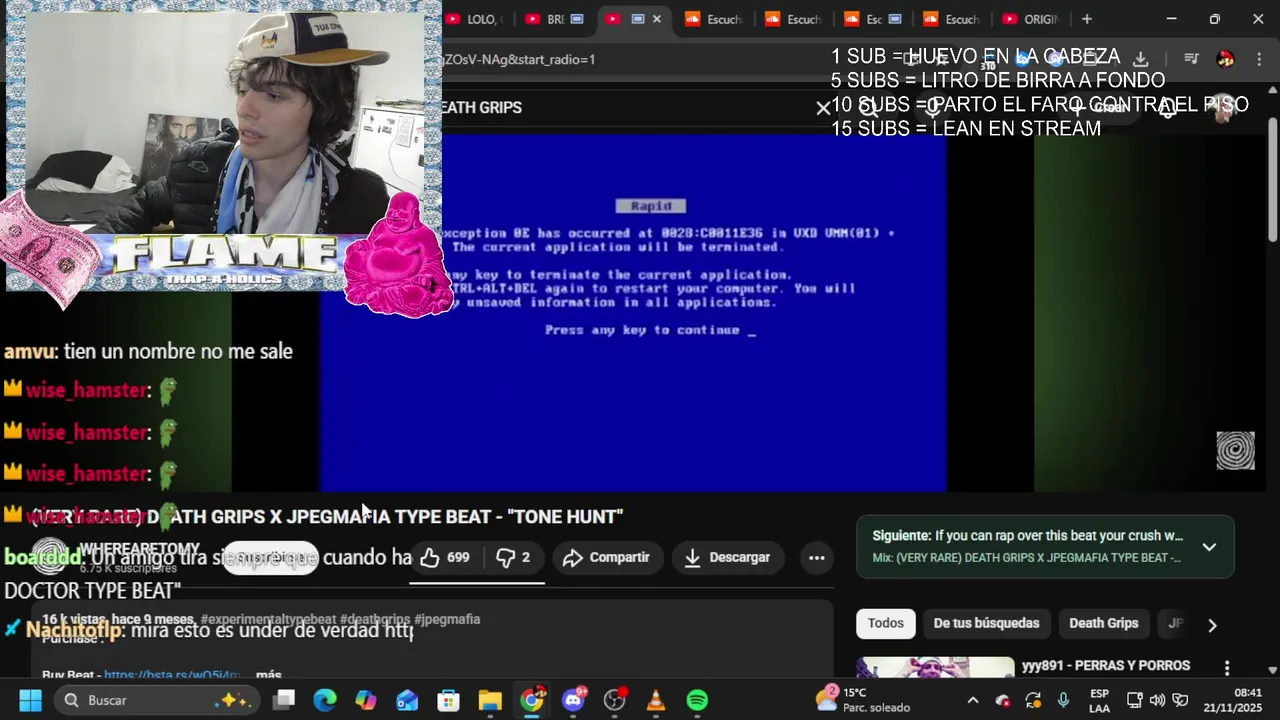Click the #jpegmafia hashtag
Screen dimensions: 1280x720
[447, 620]
